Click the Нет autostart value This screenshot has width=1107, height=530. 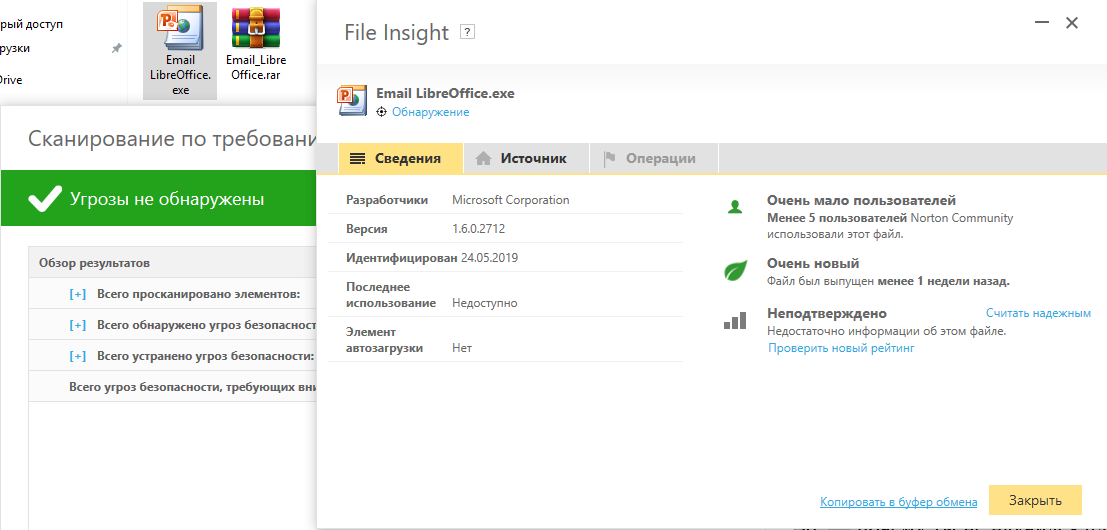coord(462,348)
